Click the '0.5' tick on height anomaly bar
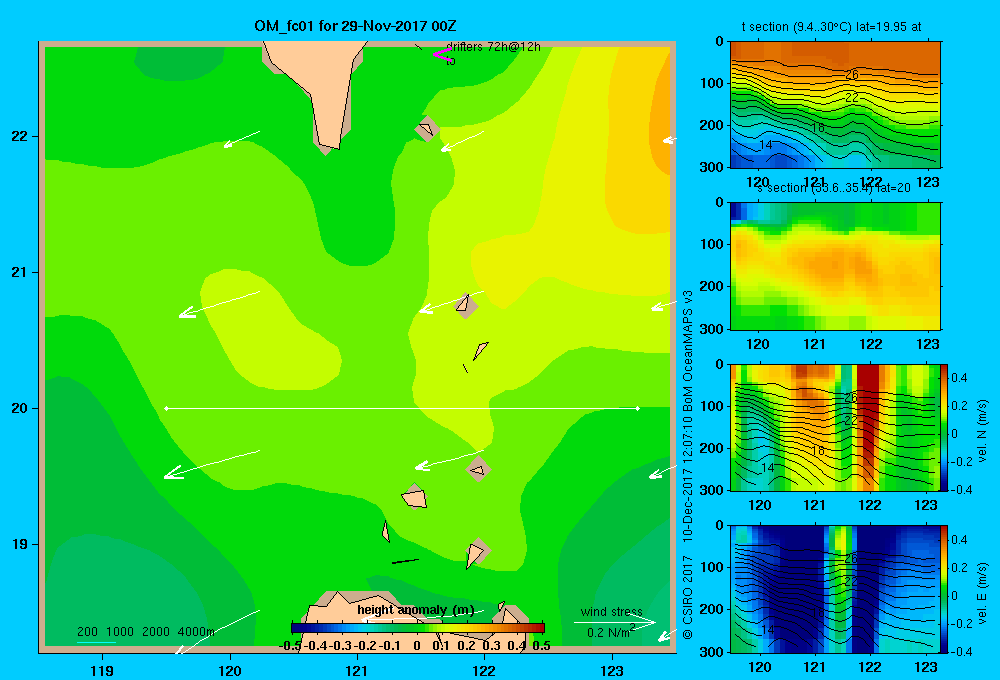The image size is (1000, 680). point(541,646)
